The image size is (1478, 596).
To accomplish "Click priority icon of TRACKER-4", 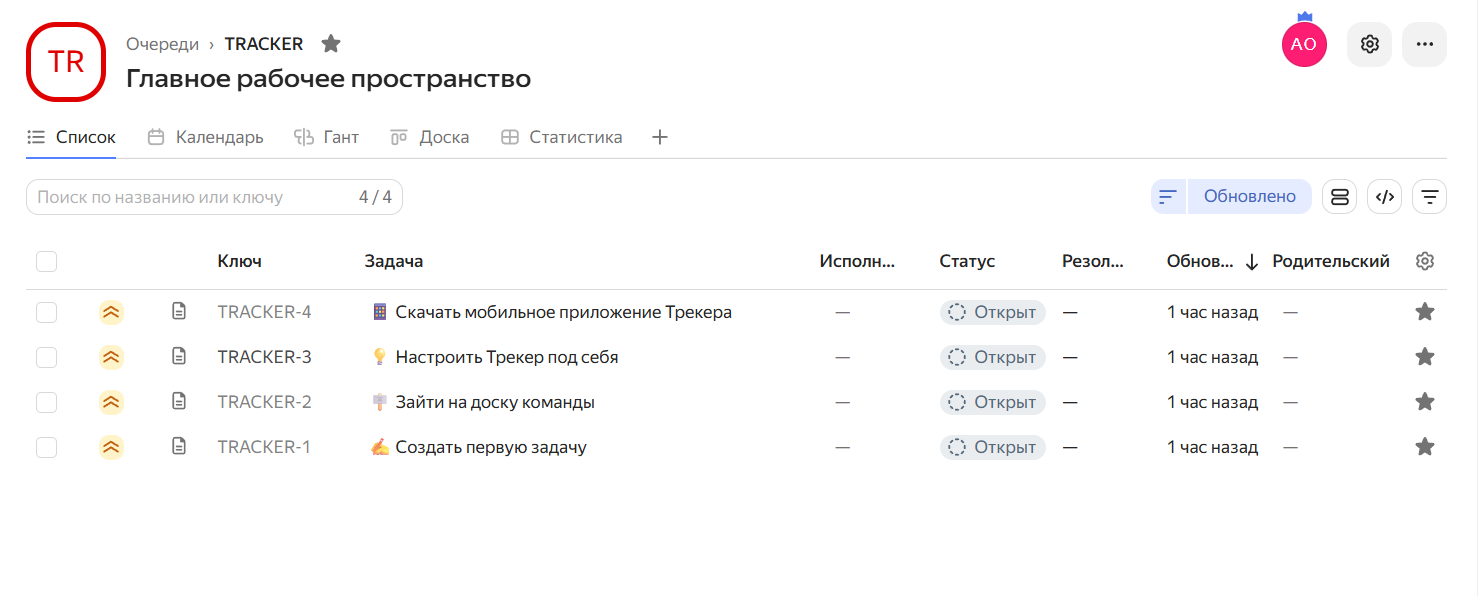I will click(111, 312).
